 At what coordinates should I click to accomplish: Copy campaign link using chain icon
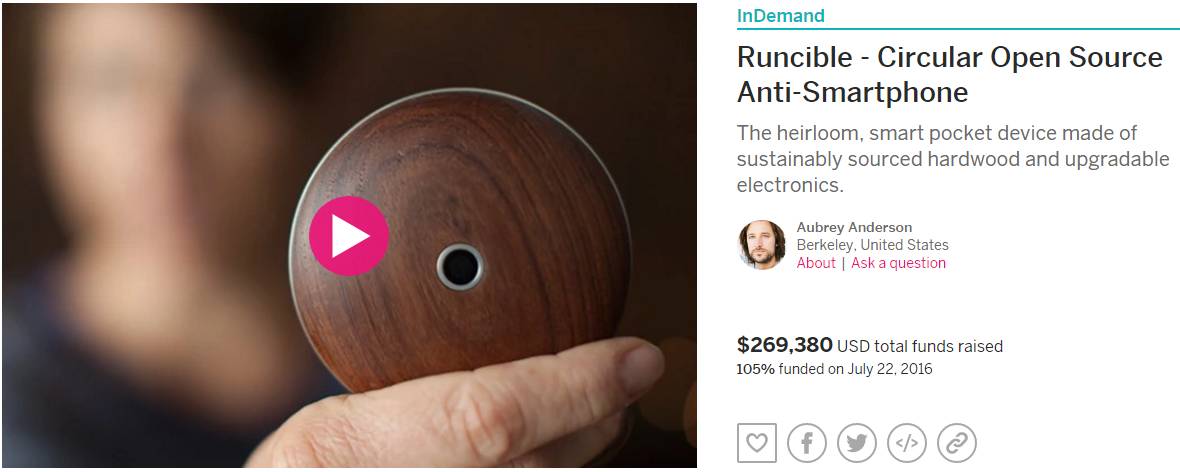956,443
